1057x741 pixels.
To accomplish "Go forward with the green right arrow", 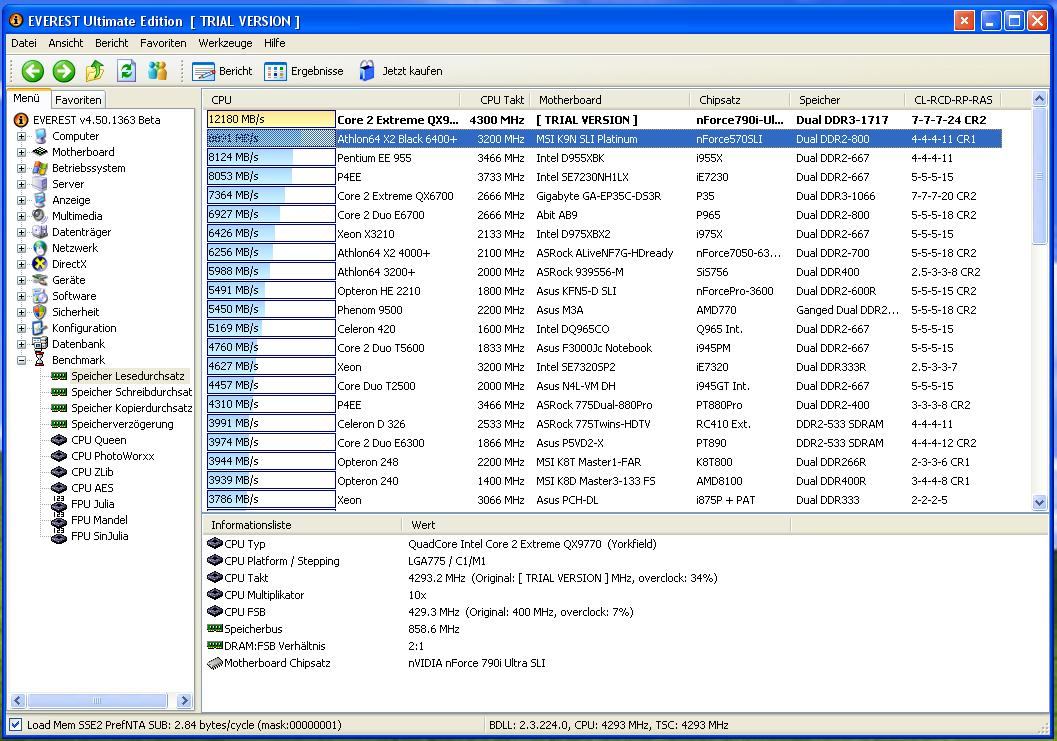I will point(64,71).
